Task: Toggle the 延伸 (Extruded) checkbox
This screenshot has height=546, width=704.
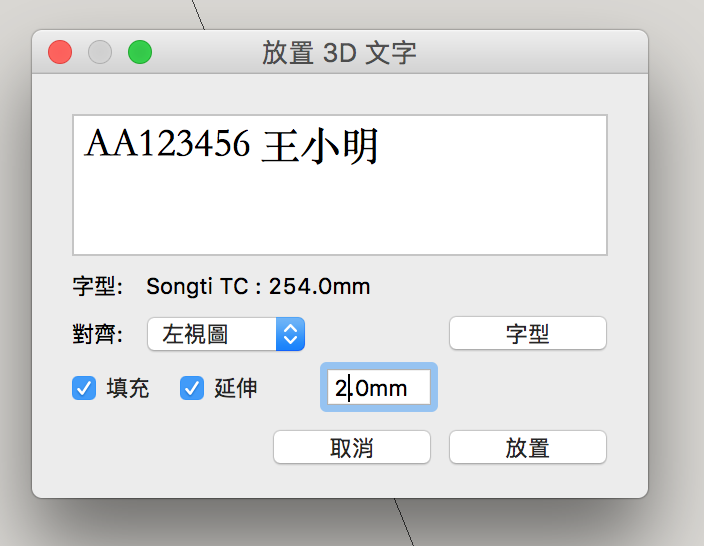Action: (192, 388)
